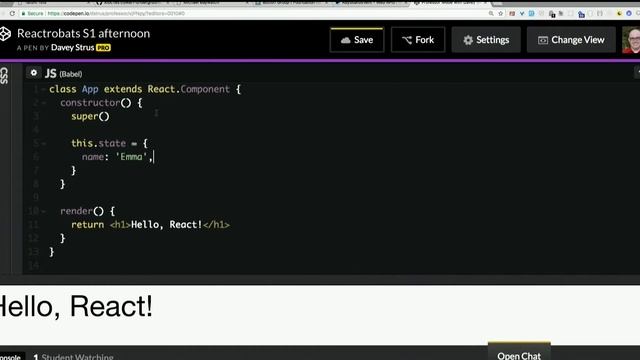Click on super() call line
This screenshot has height=360, width=640.
point(90,116)
